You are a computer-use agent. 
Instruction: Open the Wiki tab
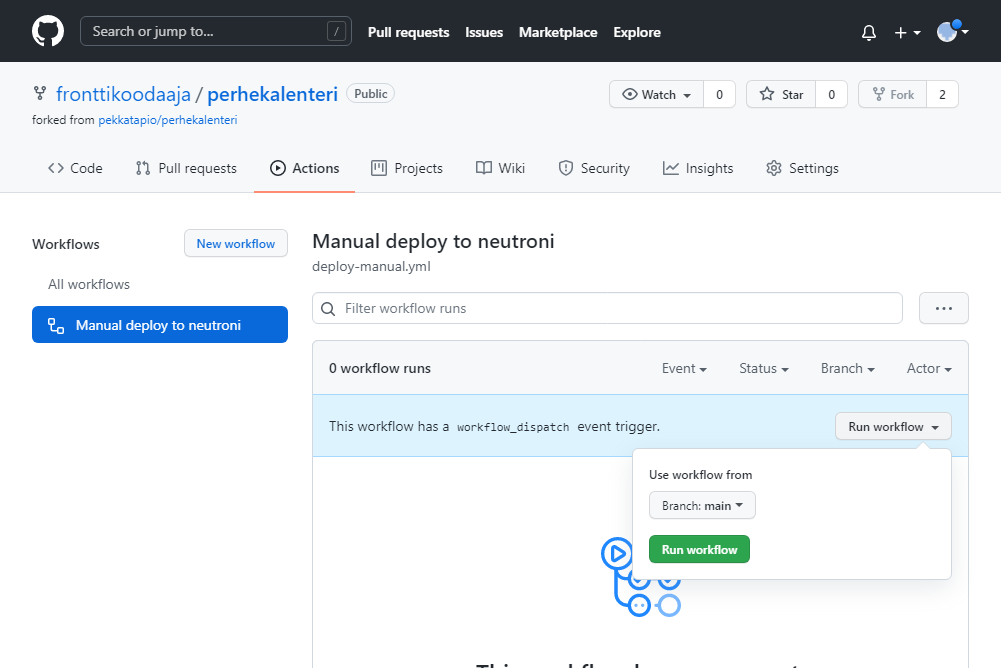point(500,169)
